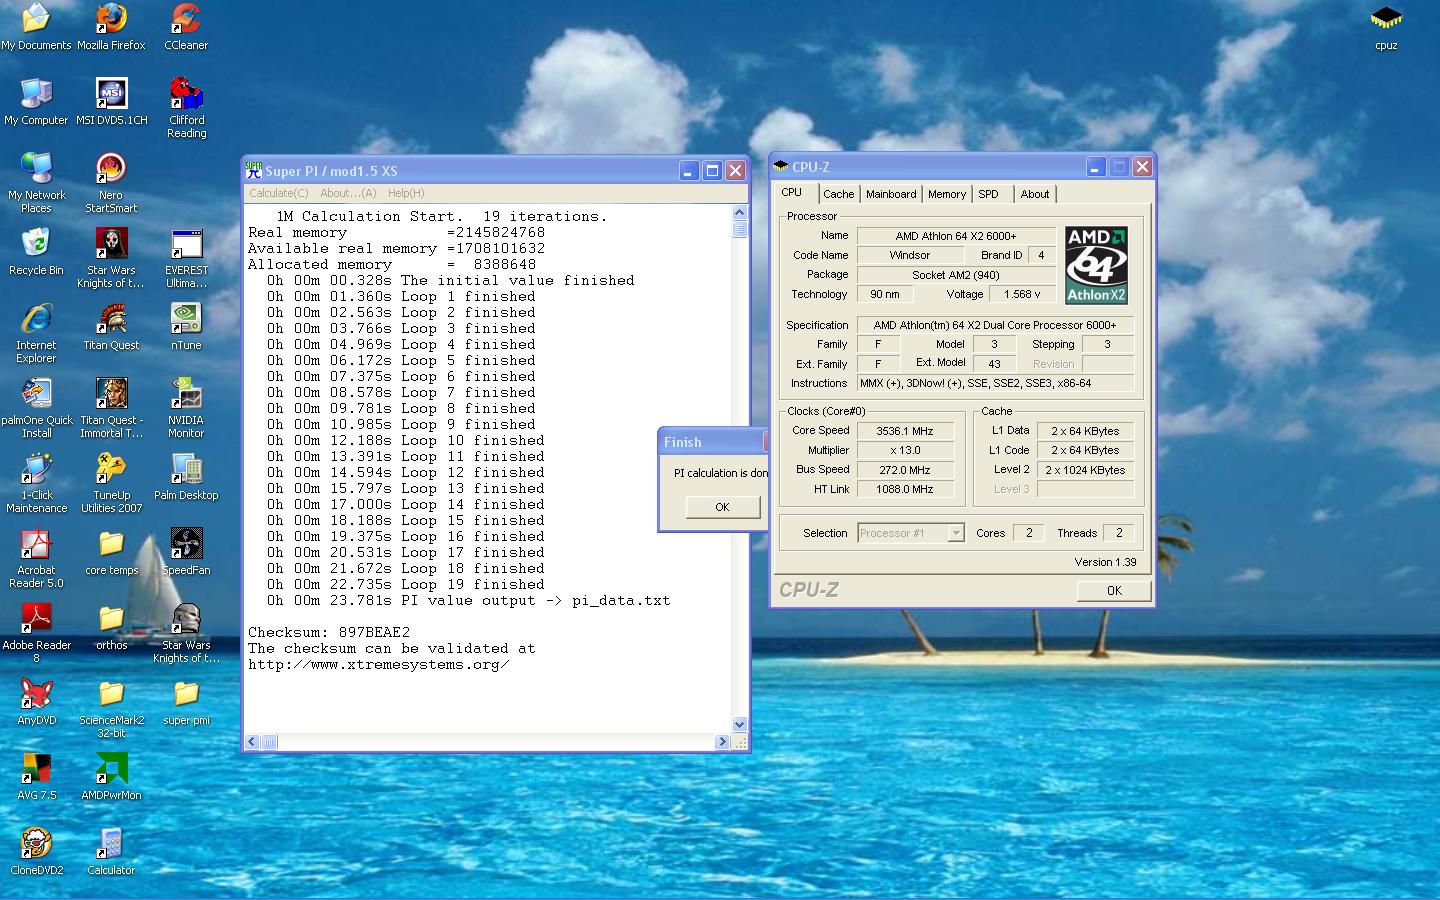1440x900 pixels.
Task: Click the Checksum: 897BEAE2 line
Action: [x=329, y=632]
